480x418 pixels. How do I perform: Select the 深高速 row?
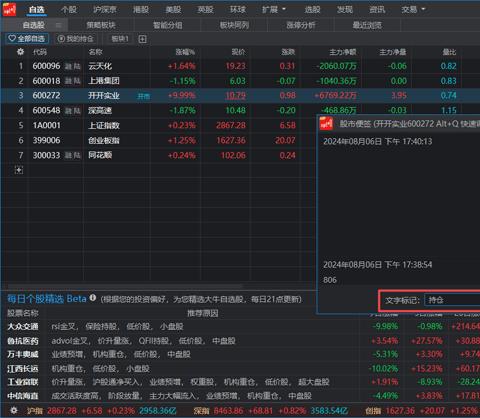tap(159, 110)
